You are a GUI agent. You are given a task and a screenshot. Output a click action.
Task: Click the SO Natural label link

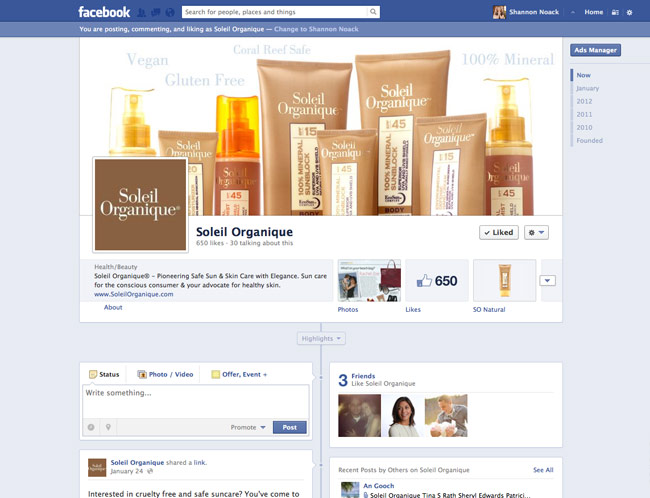489,309
